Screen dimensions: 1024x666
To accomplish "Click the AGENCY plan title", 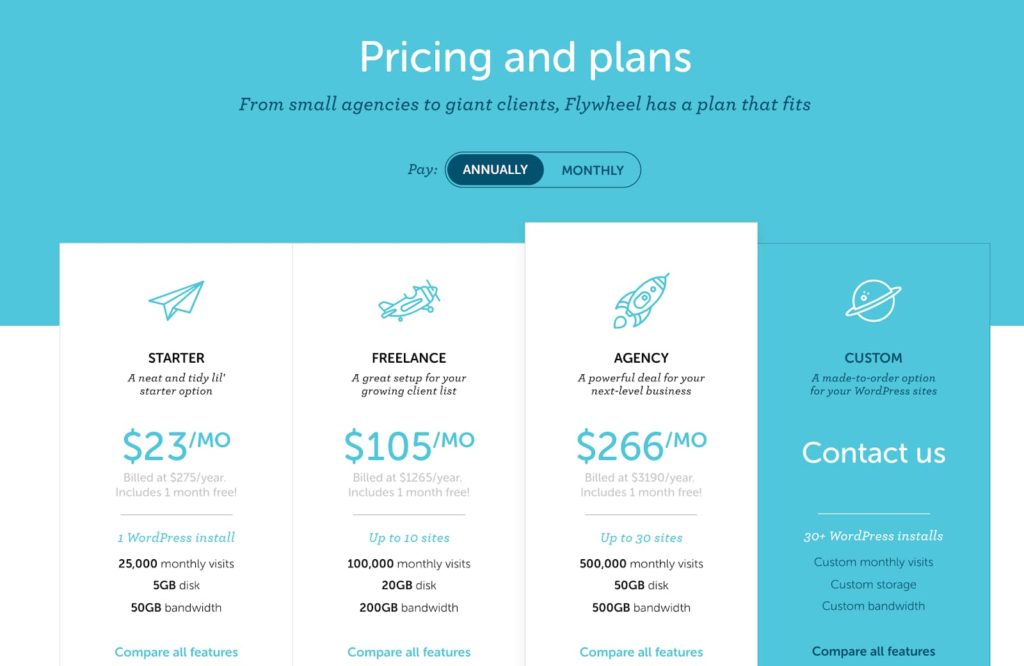I will point(641,358).
